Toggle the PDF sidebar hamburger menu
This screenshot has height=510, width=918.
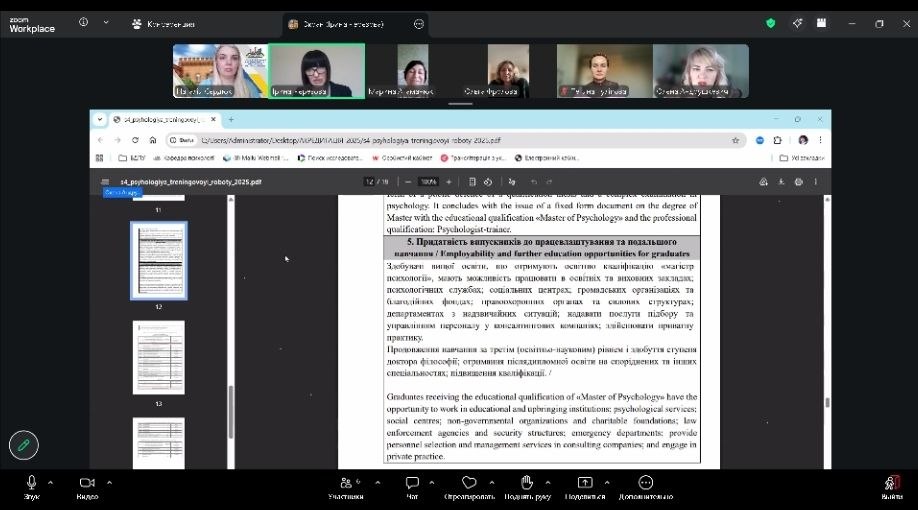click(x=105, y=182)
